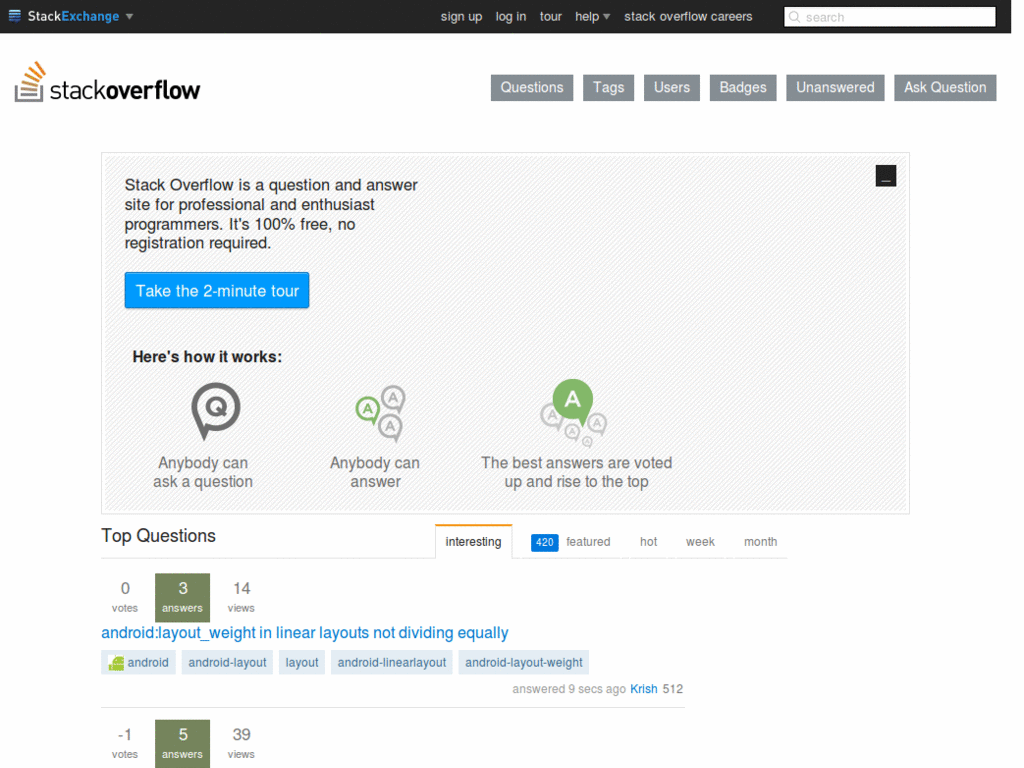1024x768 pixels.
Task: Click 'Anybody can ask a question' text
Action: (x=203, y=472)
